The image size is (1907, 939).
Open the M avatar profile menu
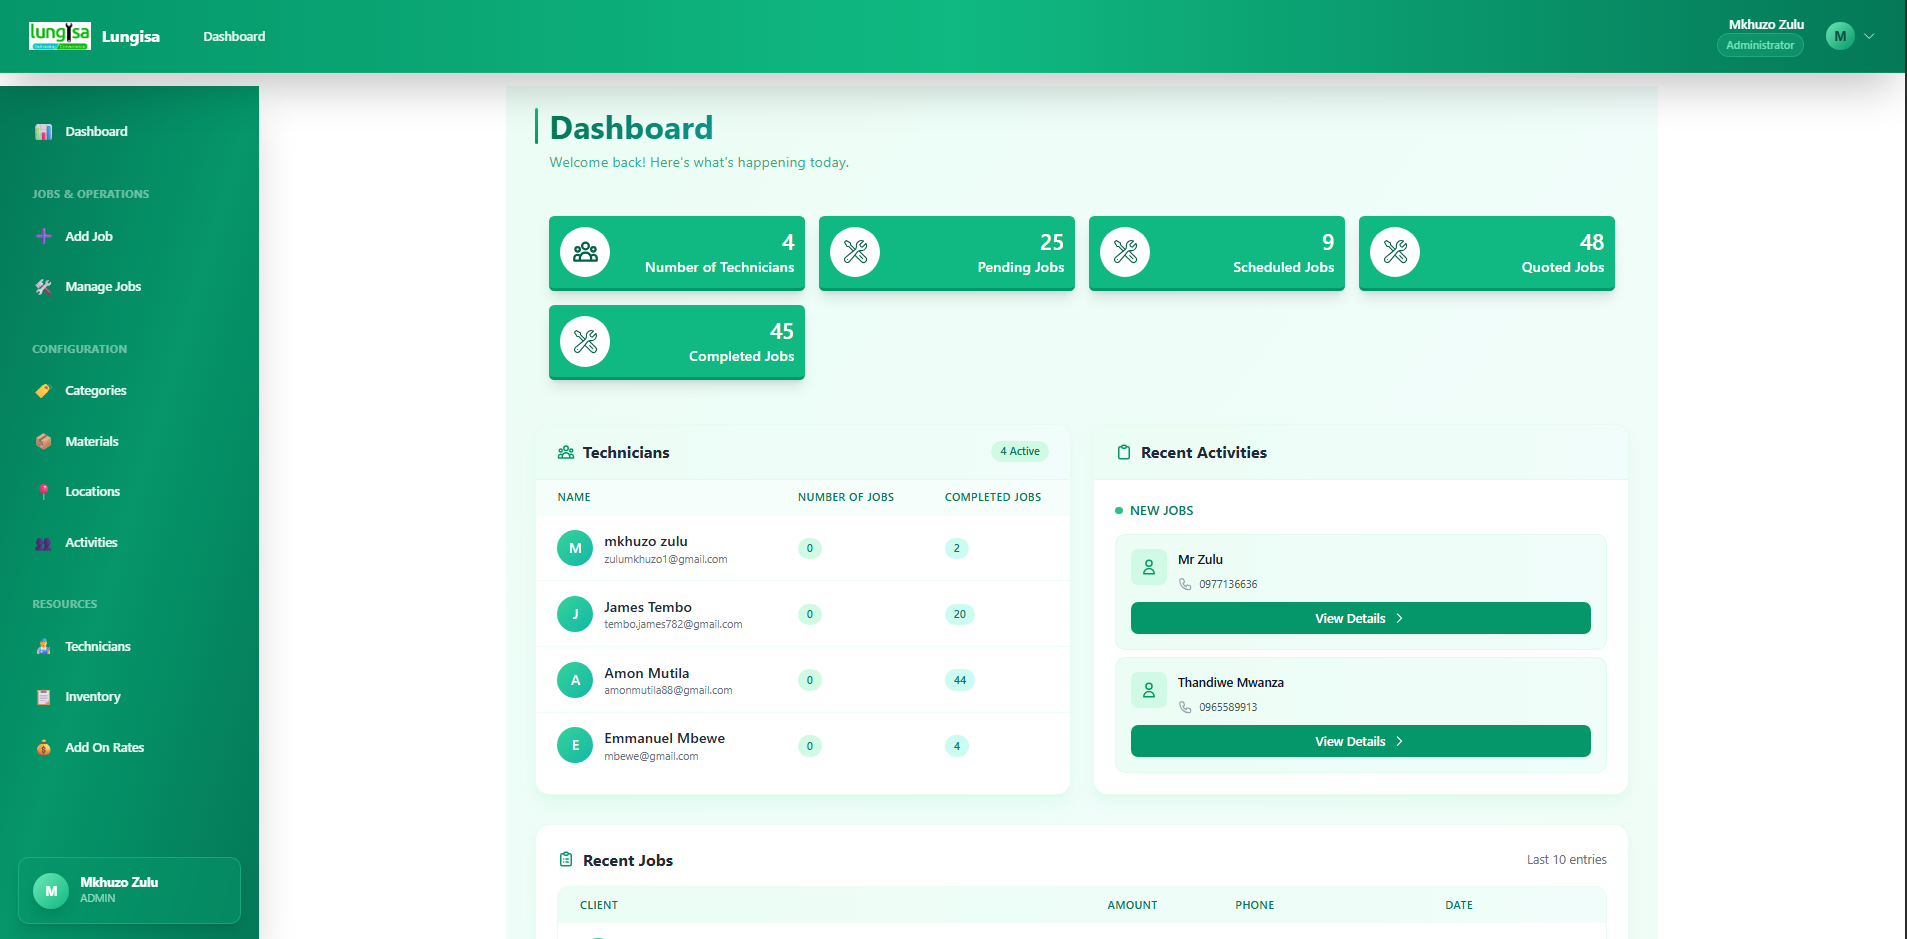[x=1840, y=36]
